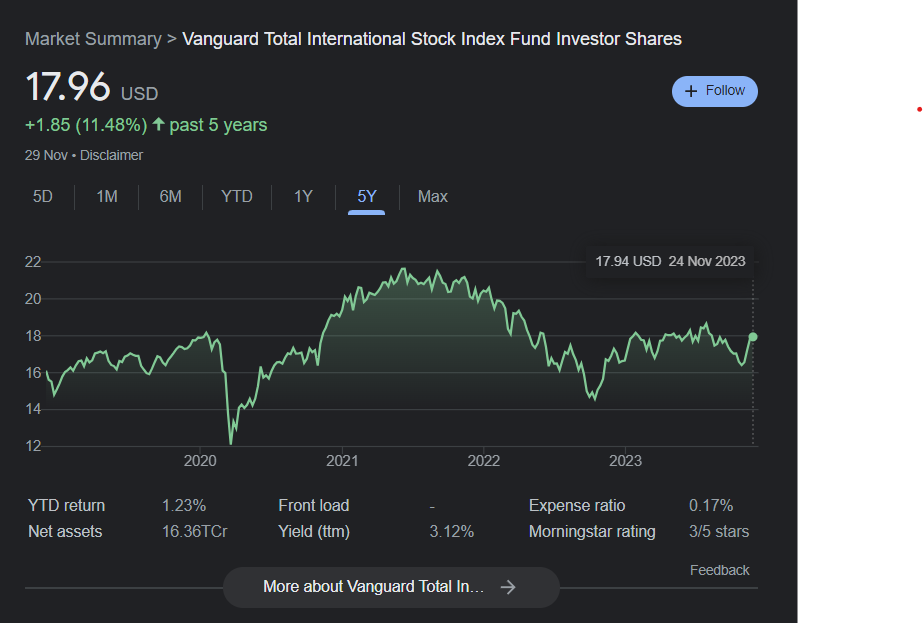Switch to the 1M range tab
Viewport: 923px width, 623px height.
point(107,196)
